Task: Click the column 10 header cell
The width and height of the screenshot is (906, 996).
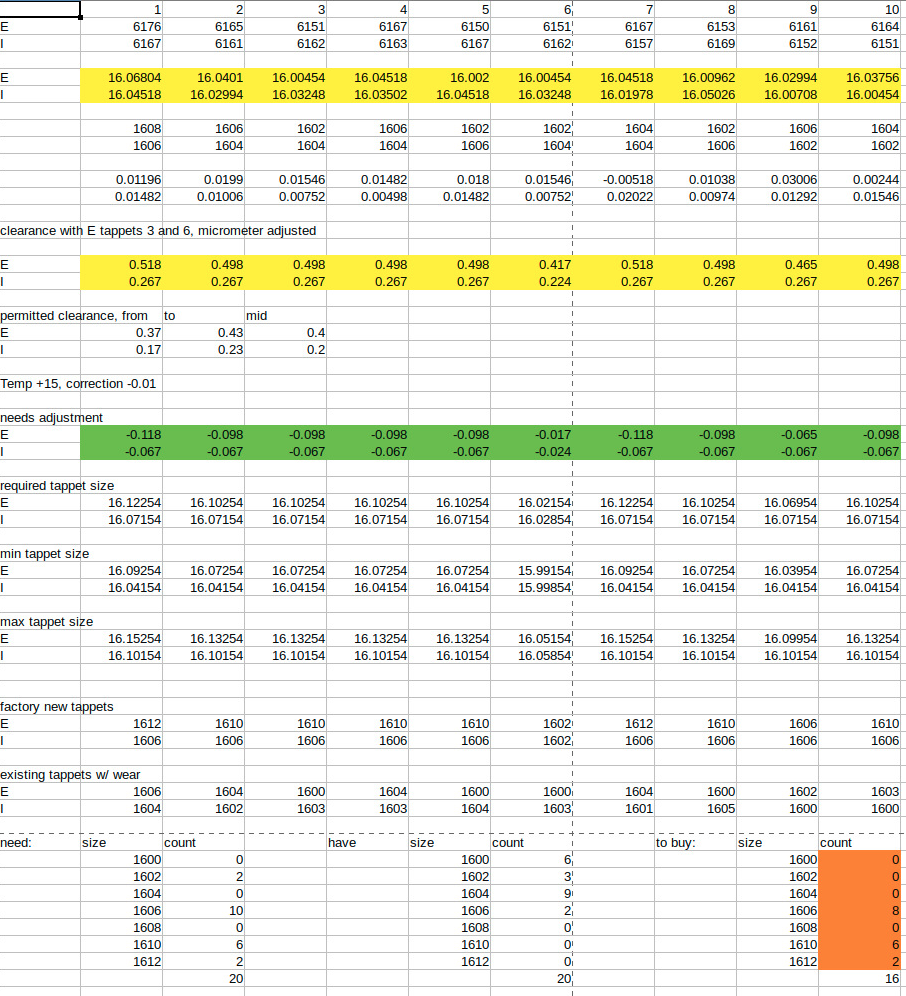Action: coord(865,10)
